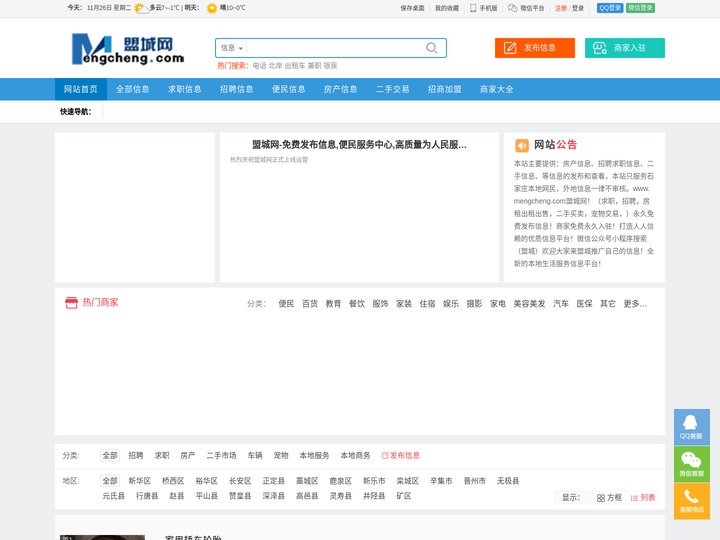This screenshot has height=540, width=720.
Task: Click the red 热门商家 shop icon
Action: point(71,303)
